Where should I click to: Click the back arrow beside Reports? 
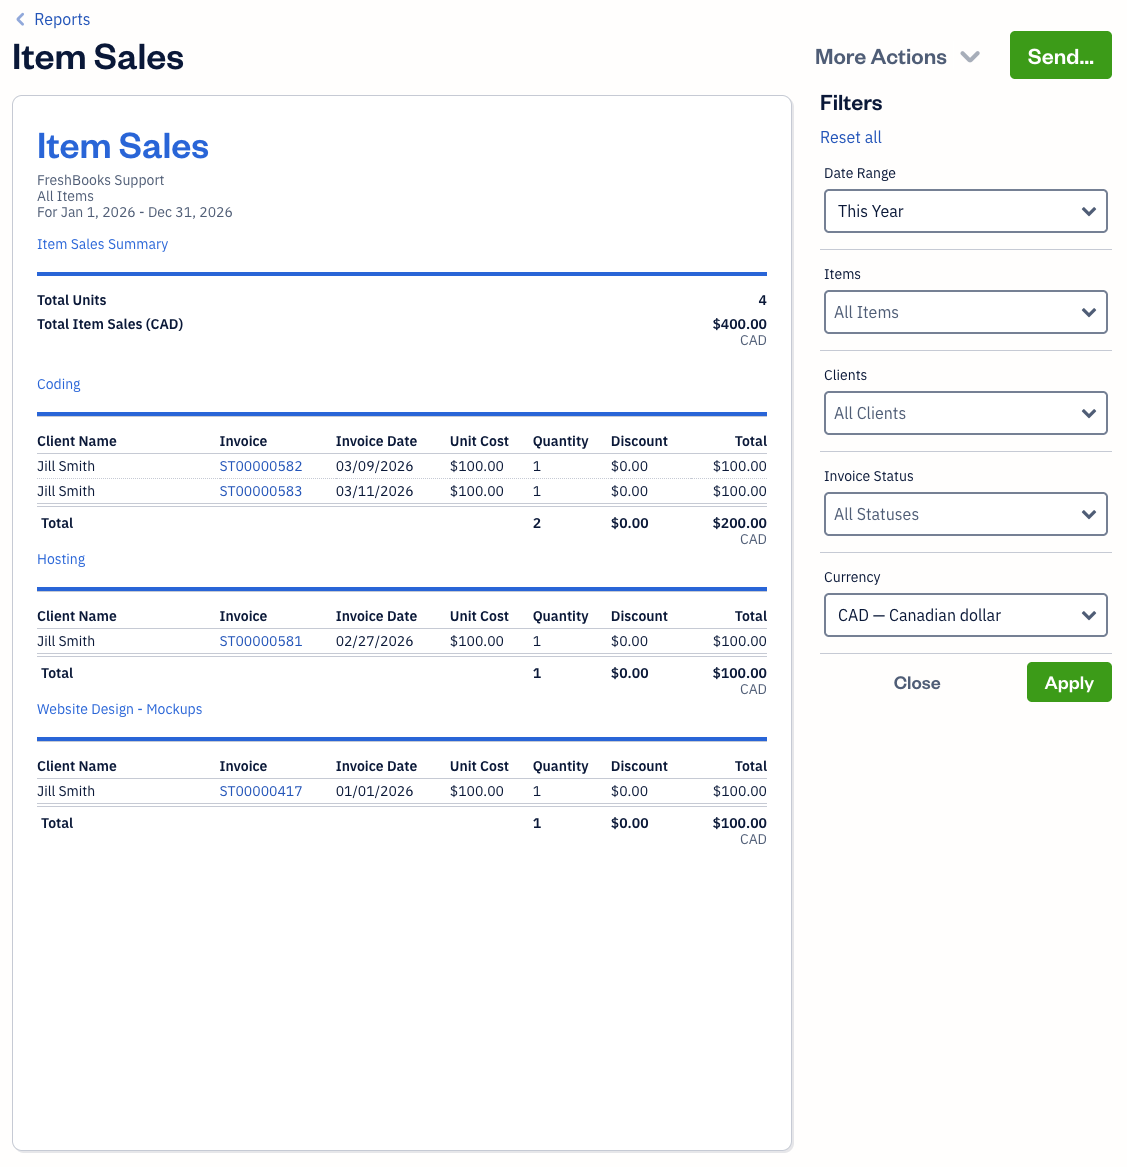click(x=20, y=19)
